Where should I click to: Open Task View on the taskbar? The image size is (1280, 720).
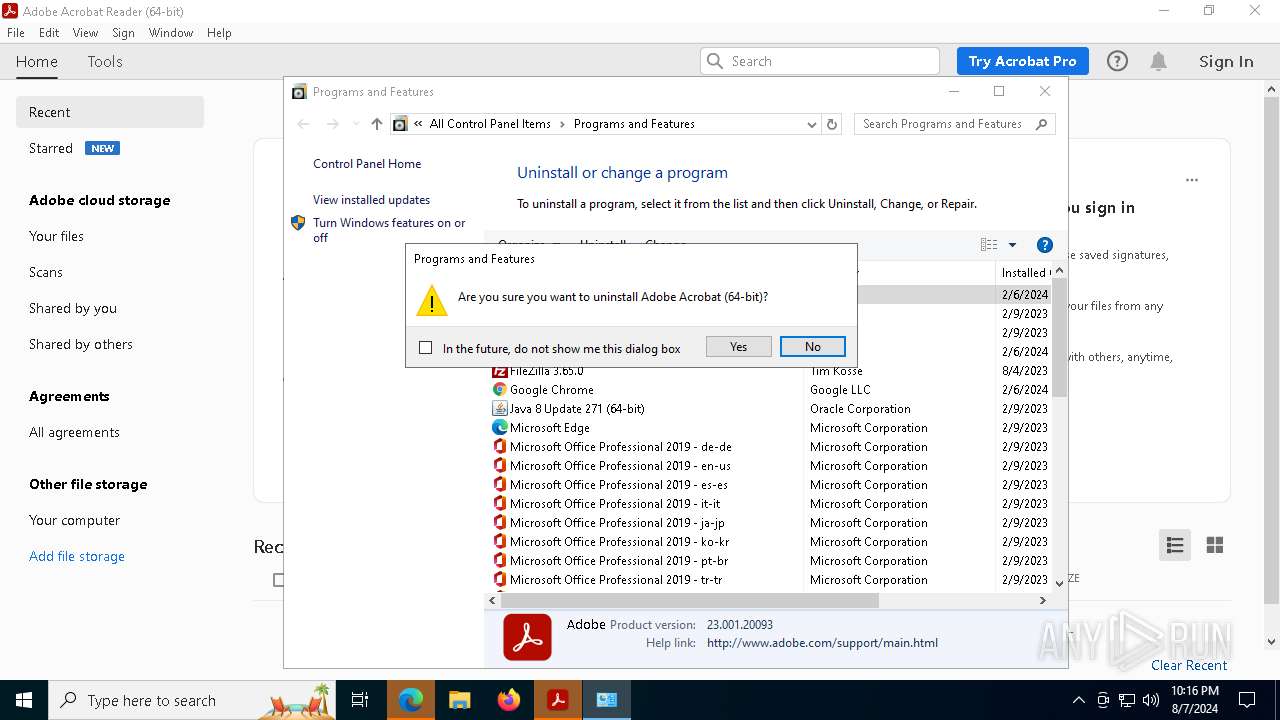tap(360, 700)
